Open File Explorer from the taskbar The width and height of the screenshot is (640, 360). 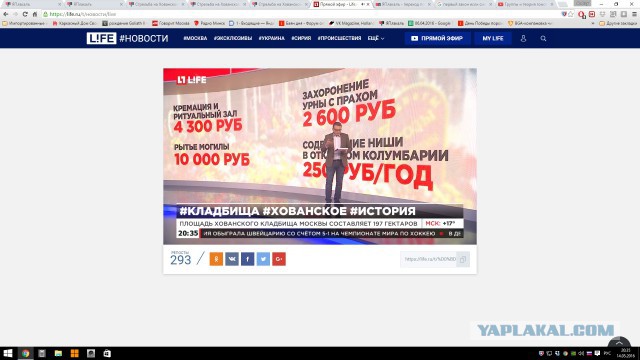(58, 353)
